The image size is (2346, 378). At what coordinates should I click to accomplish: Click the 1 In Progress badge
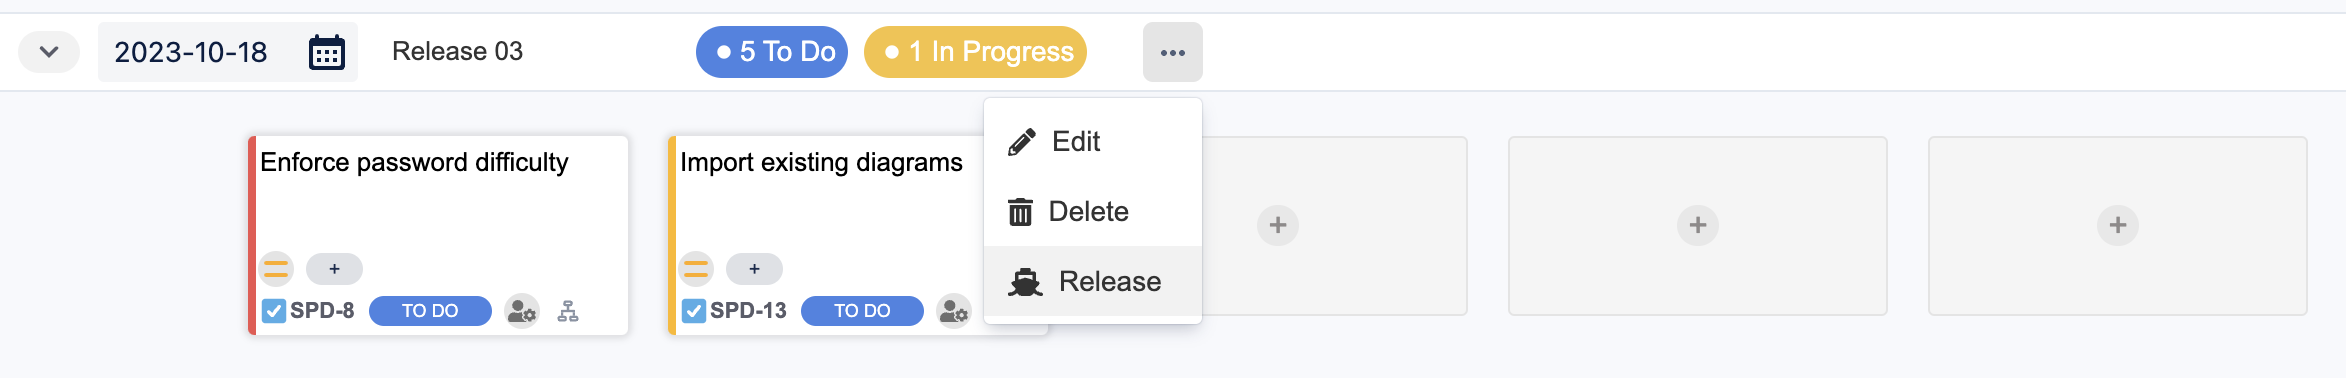tap(975, 52)
